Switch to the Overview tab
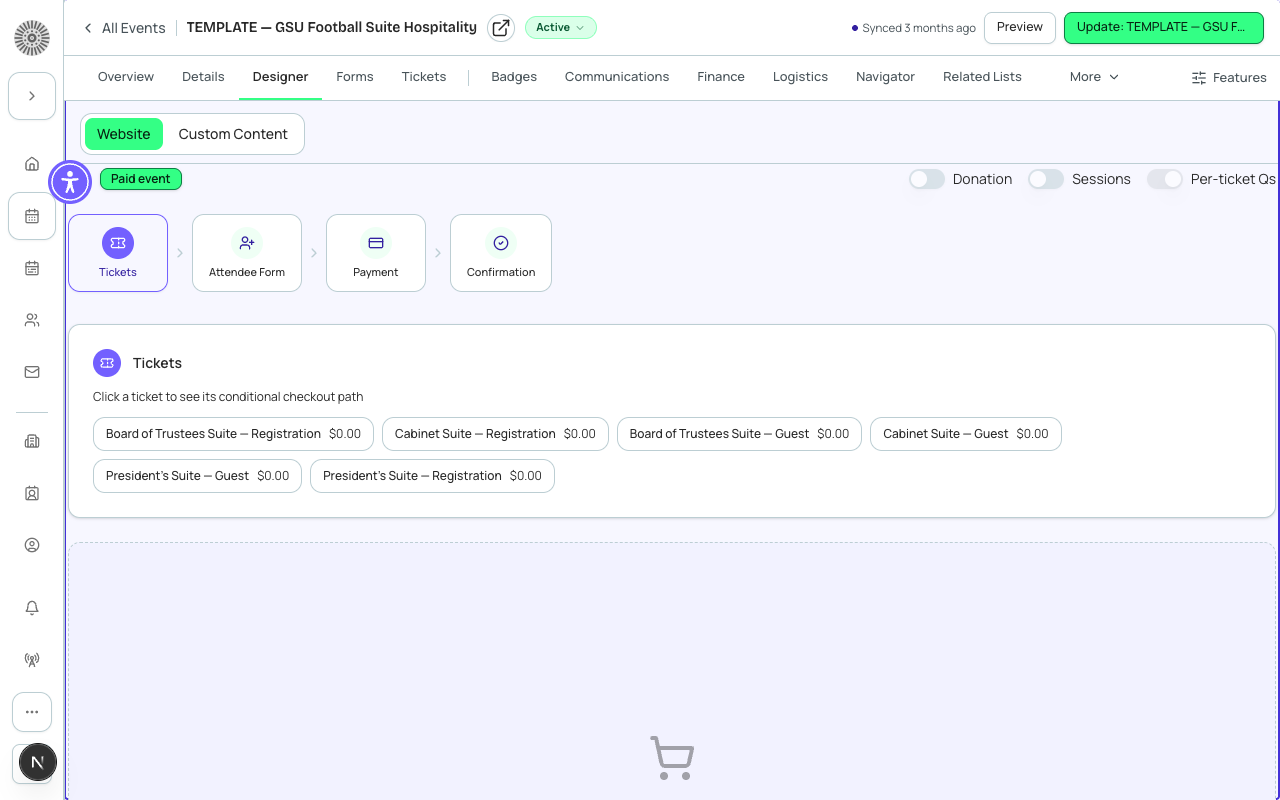The height and width of the screenshot is (800, 1280). pyautogui.click(x=126, y=77)
